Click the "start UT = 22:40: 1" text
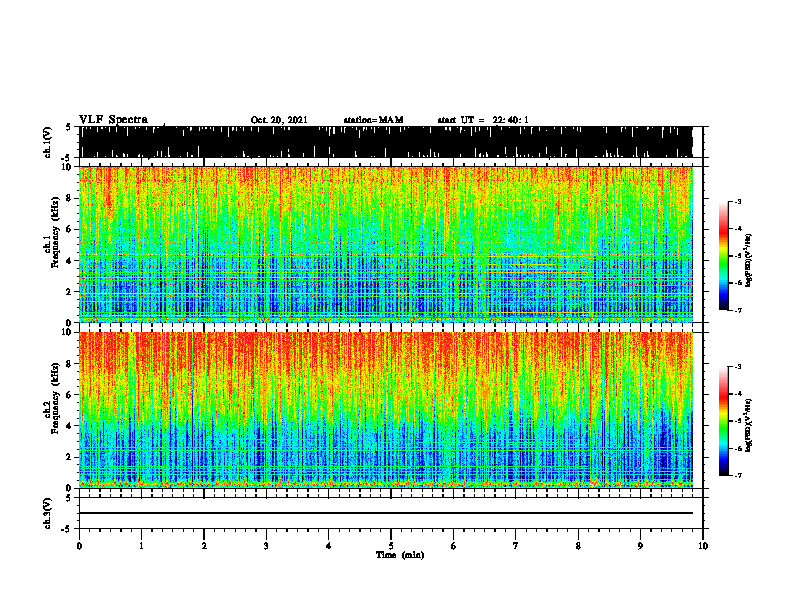The height and width of the screenshot is (612, 792). (483, 120)
